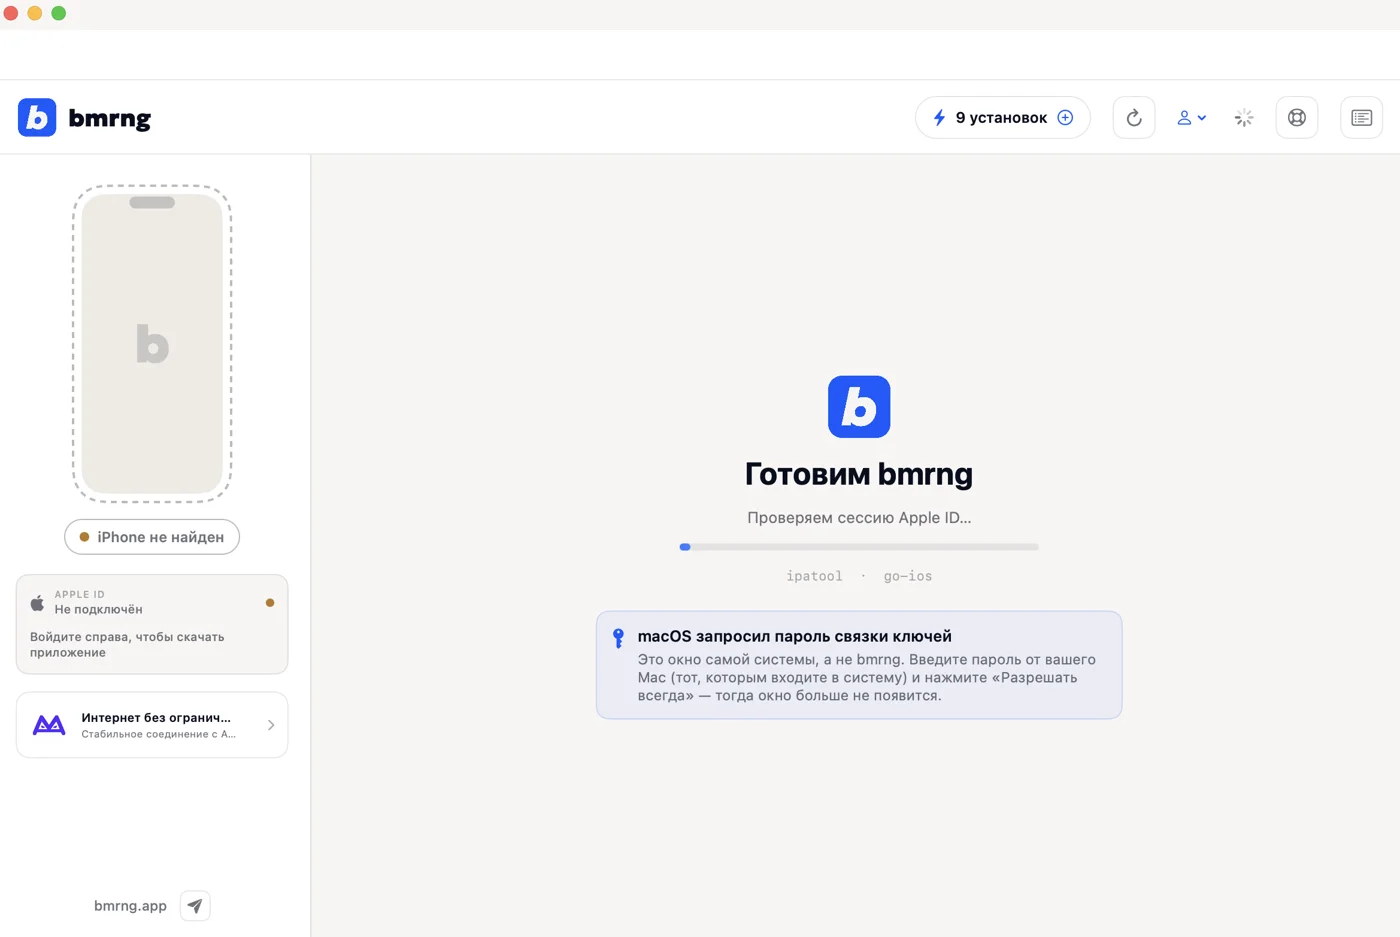The image size is (1400, 937).
Task: Click Войдите справа, чтобы скачать приложение text
Action: click(x=127, y=645)
